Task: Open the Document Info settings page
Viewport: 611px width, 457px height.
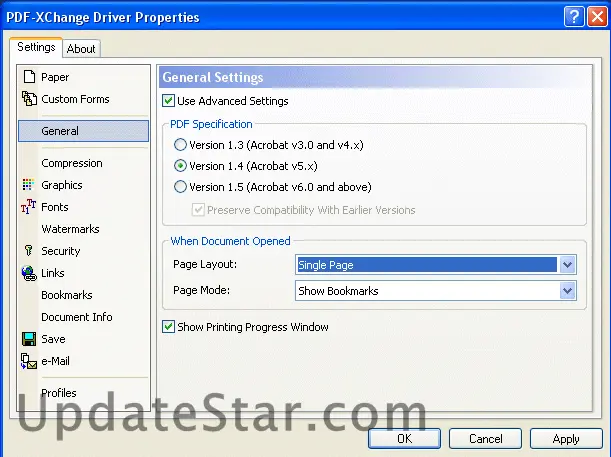Action: coord(83,317)
